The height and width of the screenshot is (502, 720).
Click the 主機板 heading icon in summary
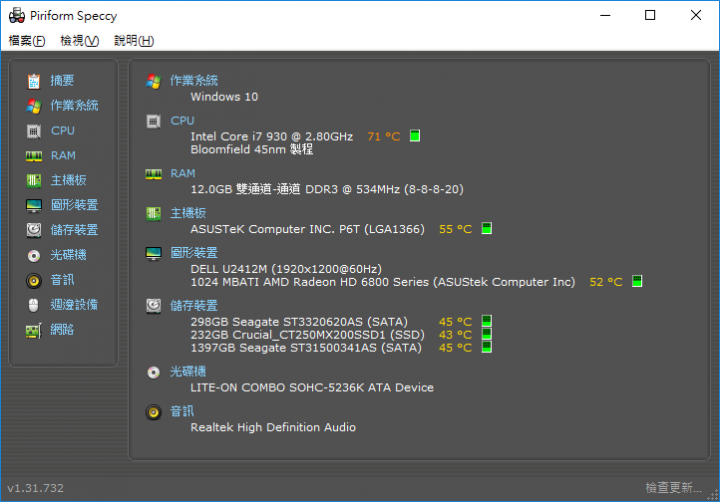(x=153, y=214)
